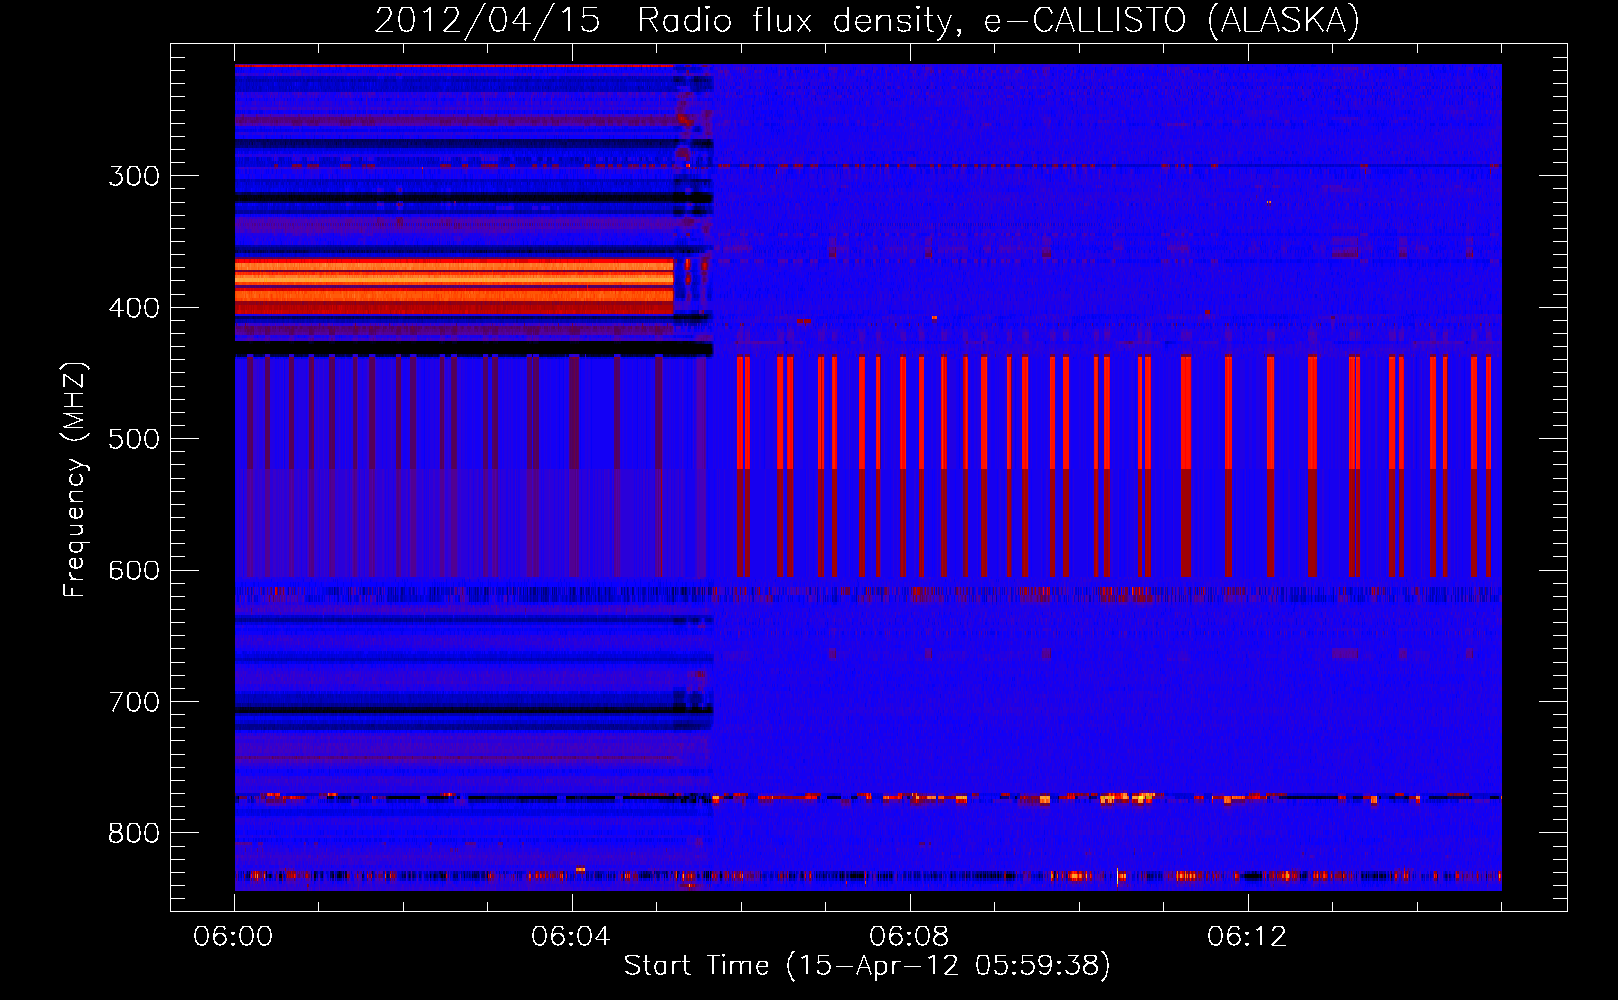Select the 600 frequency axis label
The width and height of the screenshot is (1618, 1000).
click(134, 571)
